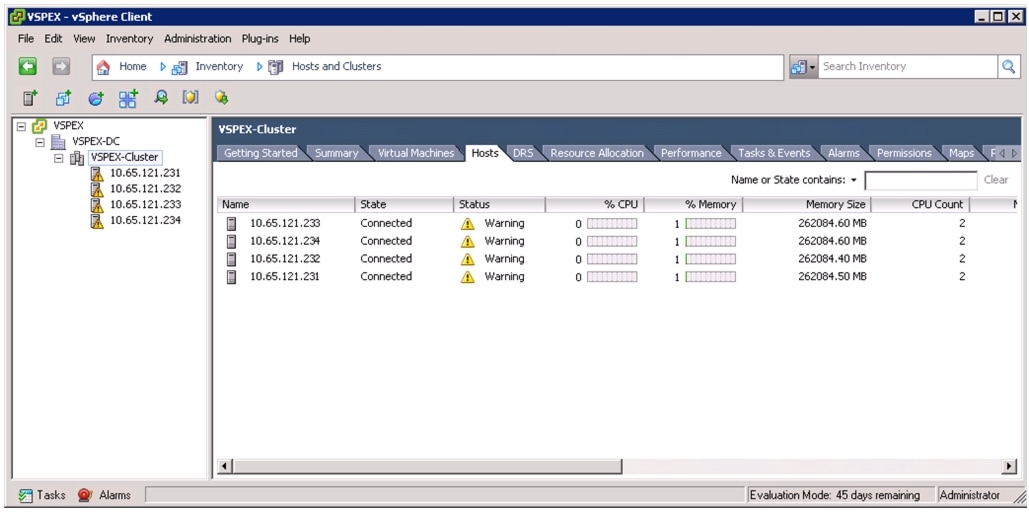Click the New Resource Pool pie icon
Screen dimensions: 1029x517
pos(96,98)
